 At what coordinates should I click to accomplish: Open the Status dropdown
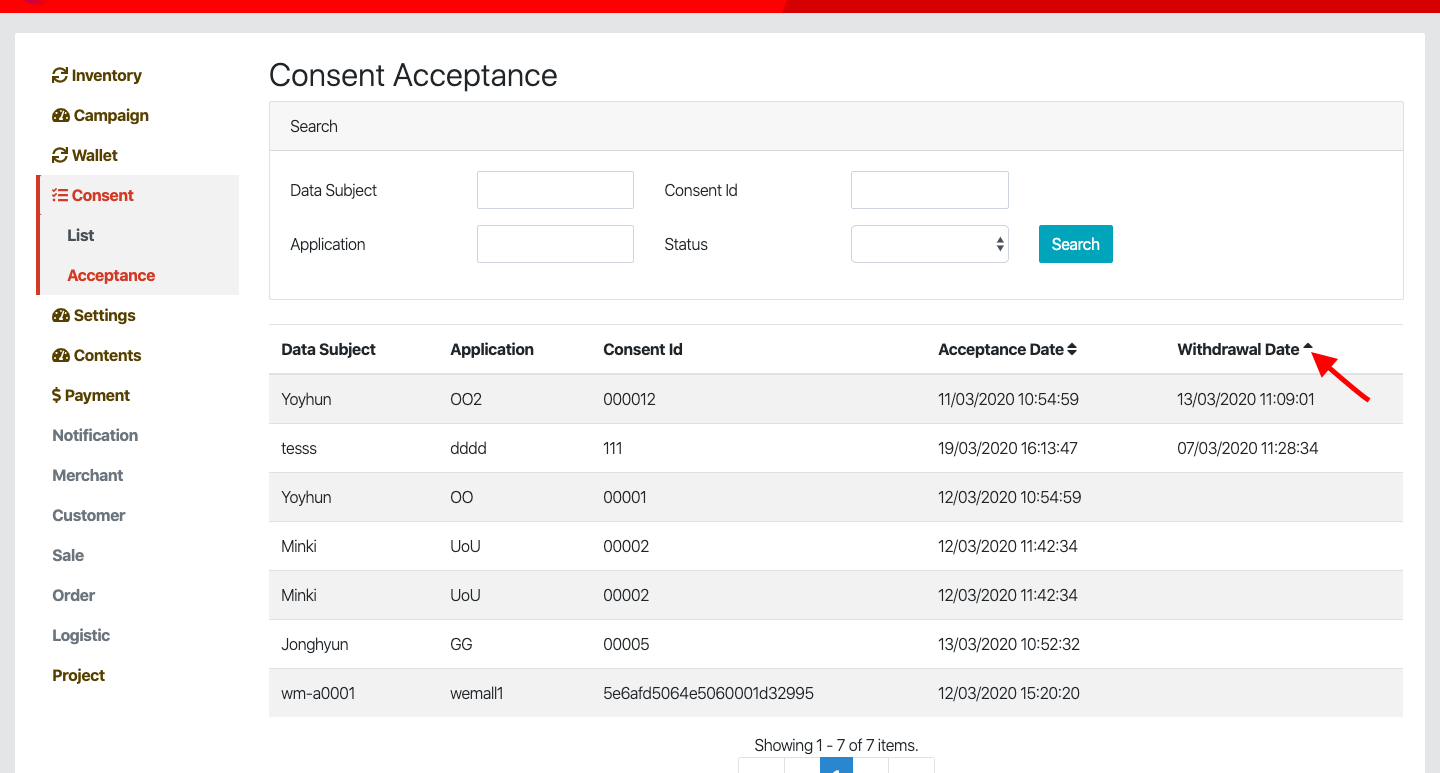929,244
